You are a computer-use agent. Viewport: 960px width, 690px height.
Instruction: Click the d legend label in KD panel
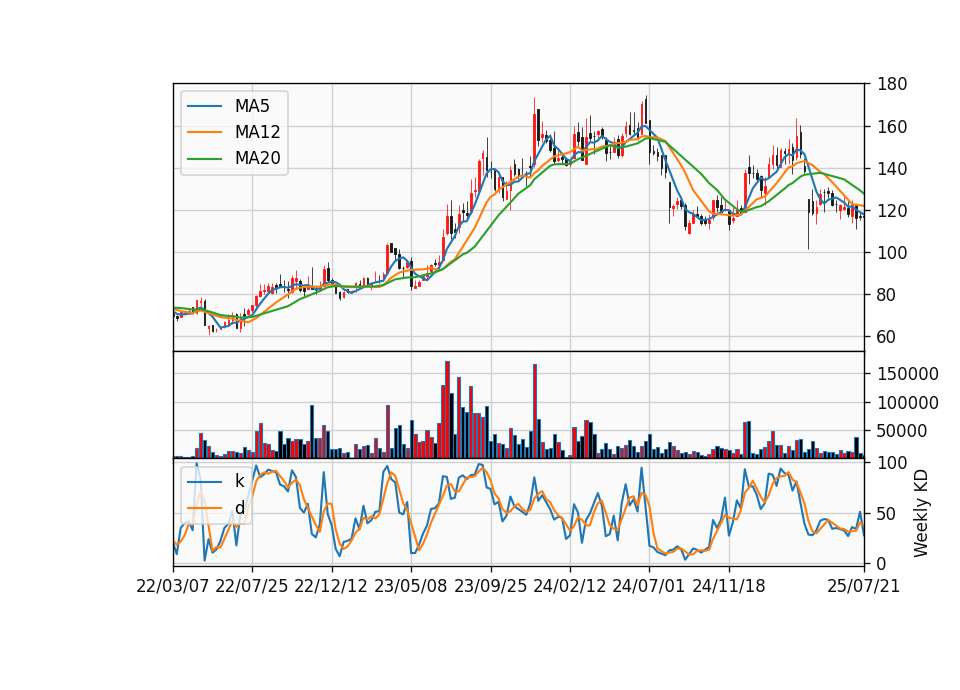[x=239, y=508]
